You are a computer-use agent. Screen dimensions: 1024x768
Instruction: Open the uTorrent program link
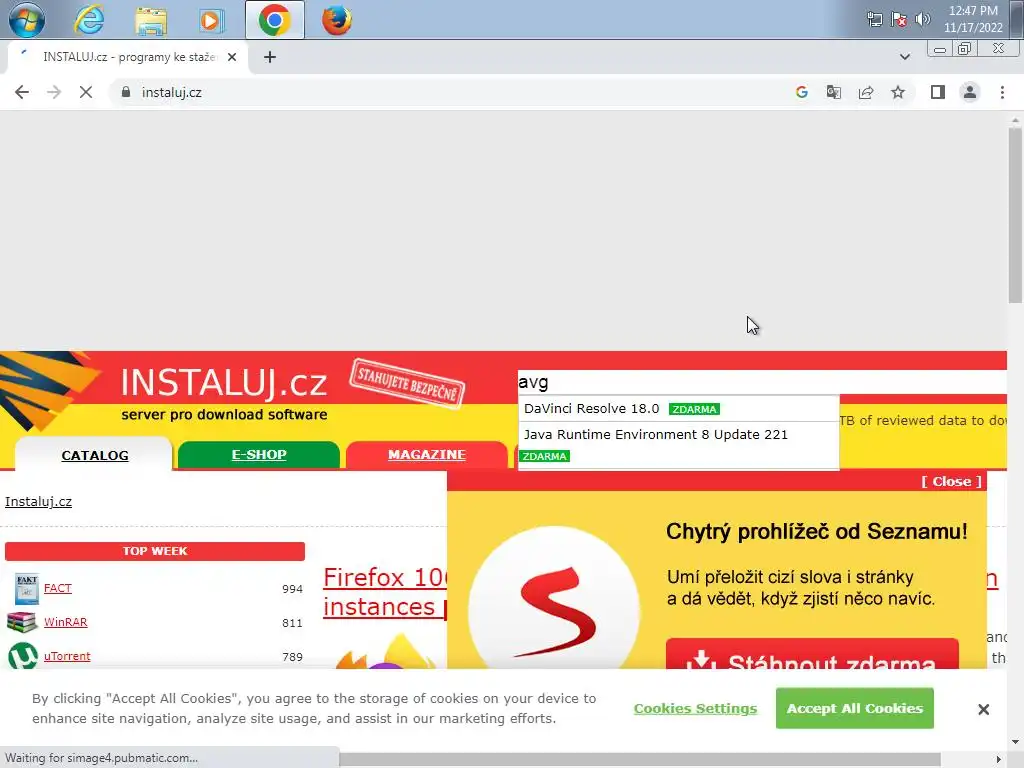click(x=67, y=656)
